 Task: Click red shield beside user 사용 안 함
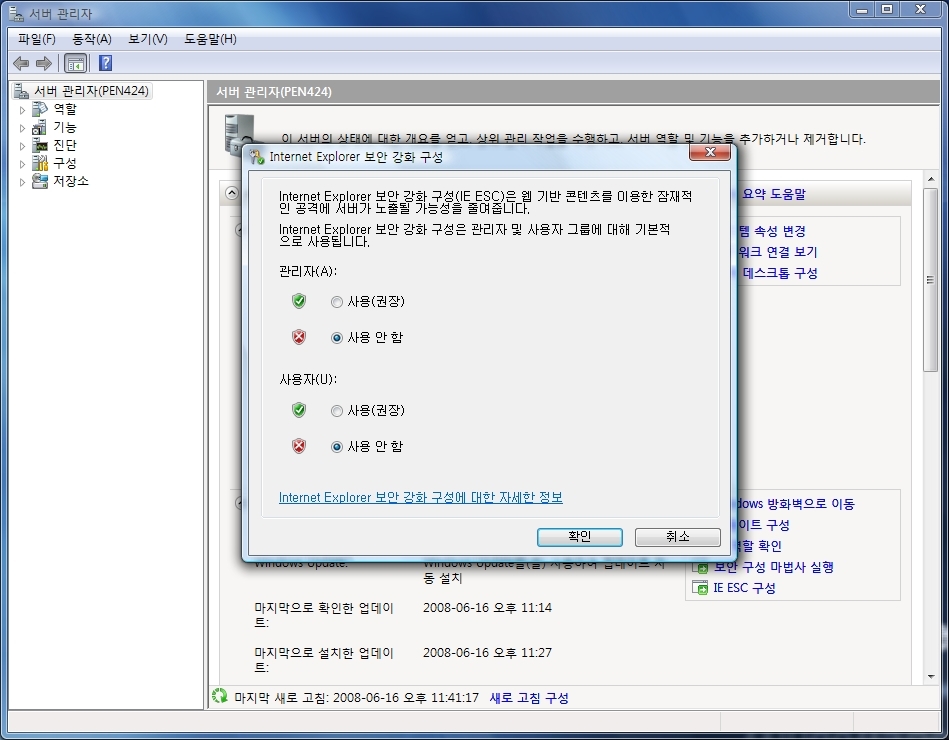[x=299, y=446]
